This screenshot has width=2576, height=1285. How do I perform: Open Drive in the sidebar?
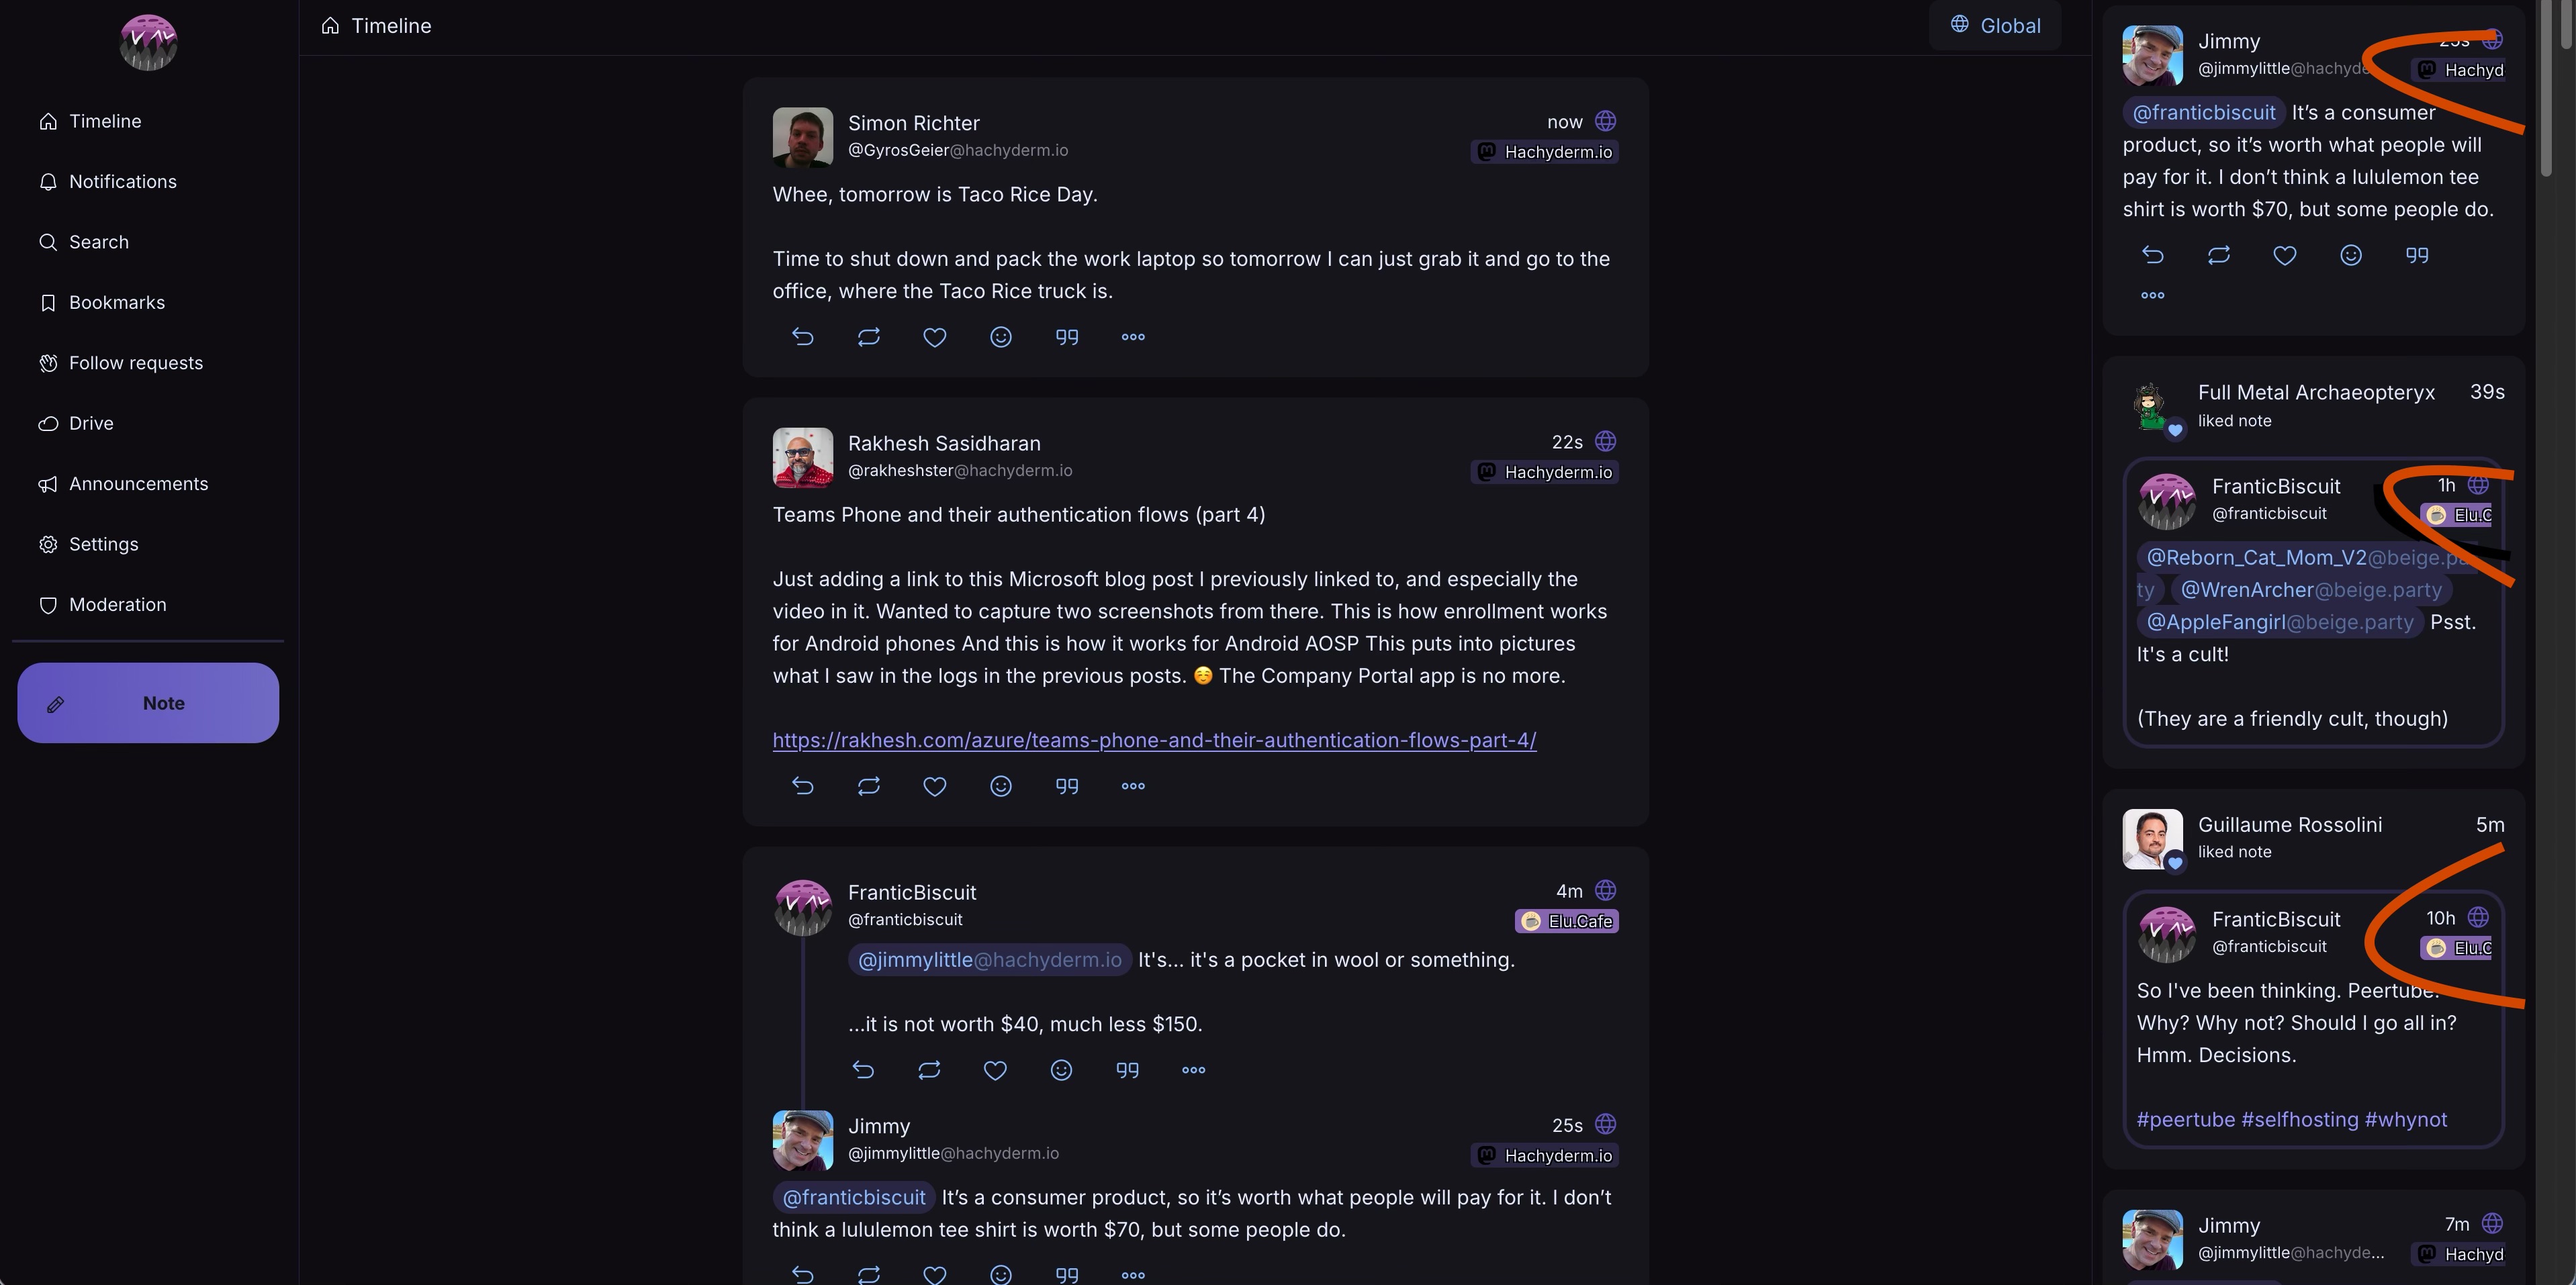(x=90, y=424)
